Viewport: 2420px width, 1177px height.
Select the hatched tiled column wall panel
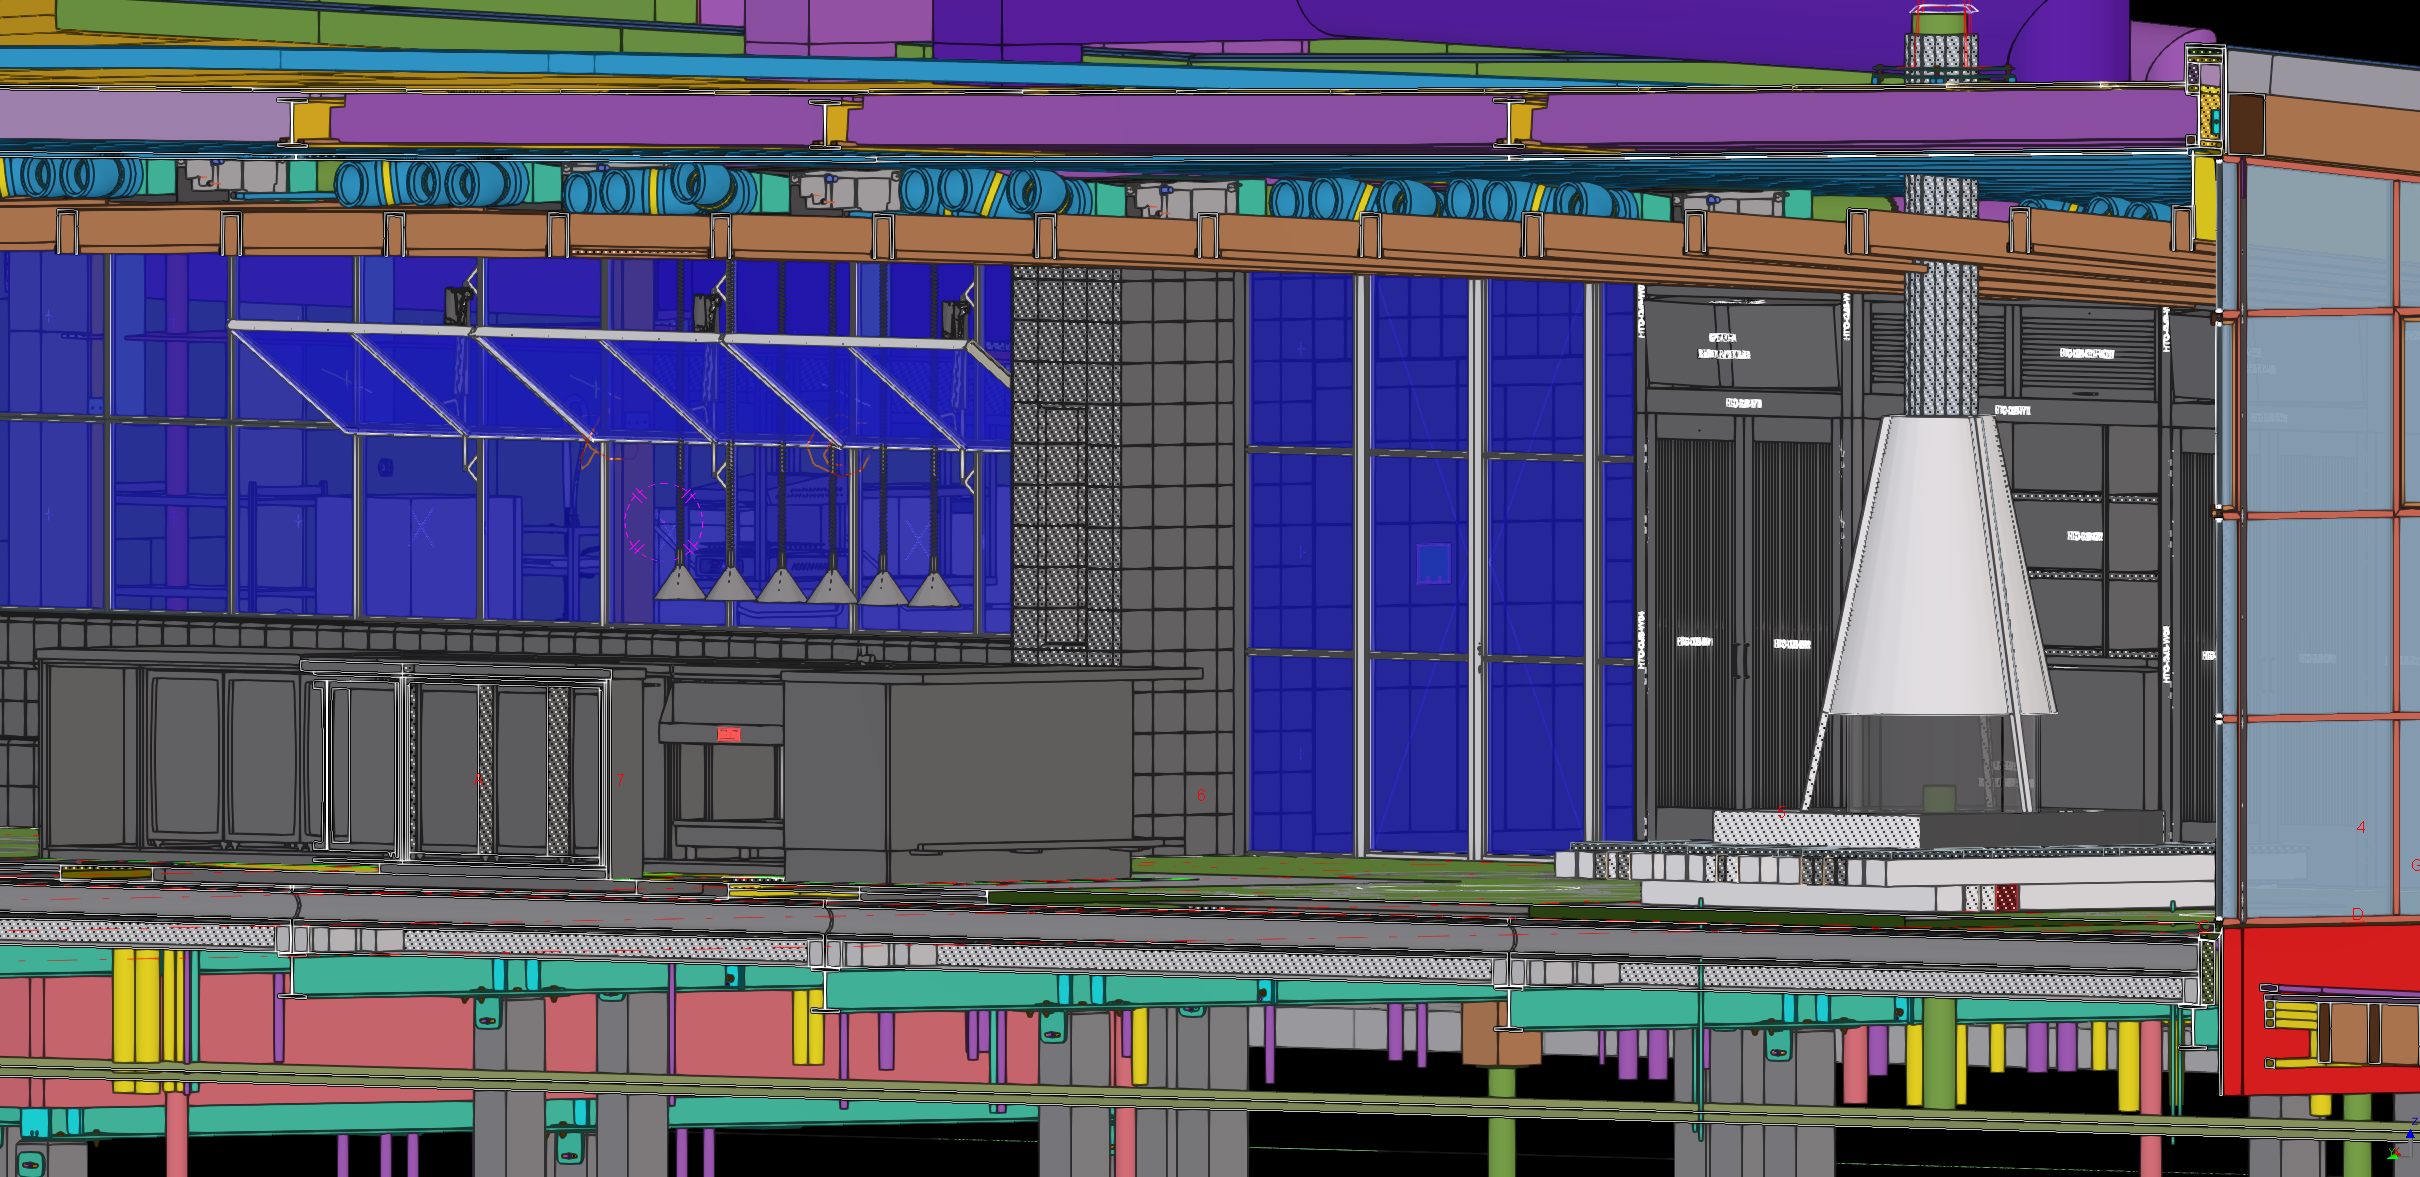click(x=1066, y=465)
